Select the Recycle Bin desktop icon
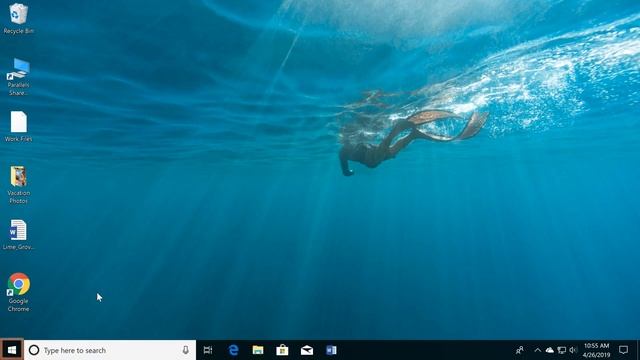Screen dimensions: 640x360 (x=18, y=18)
